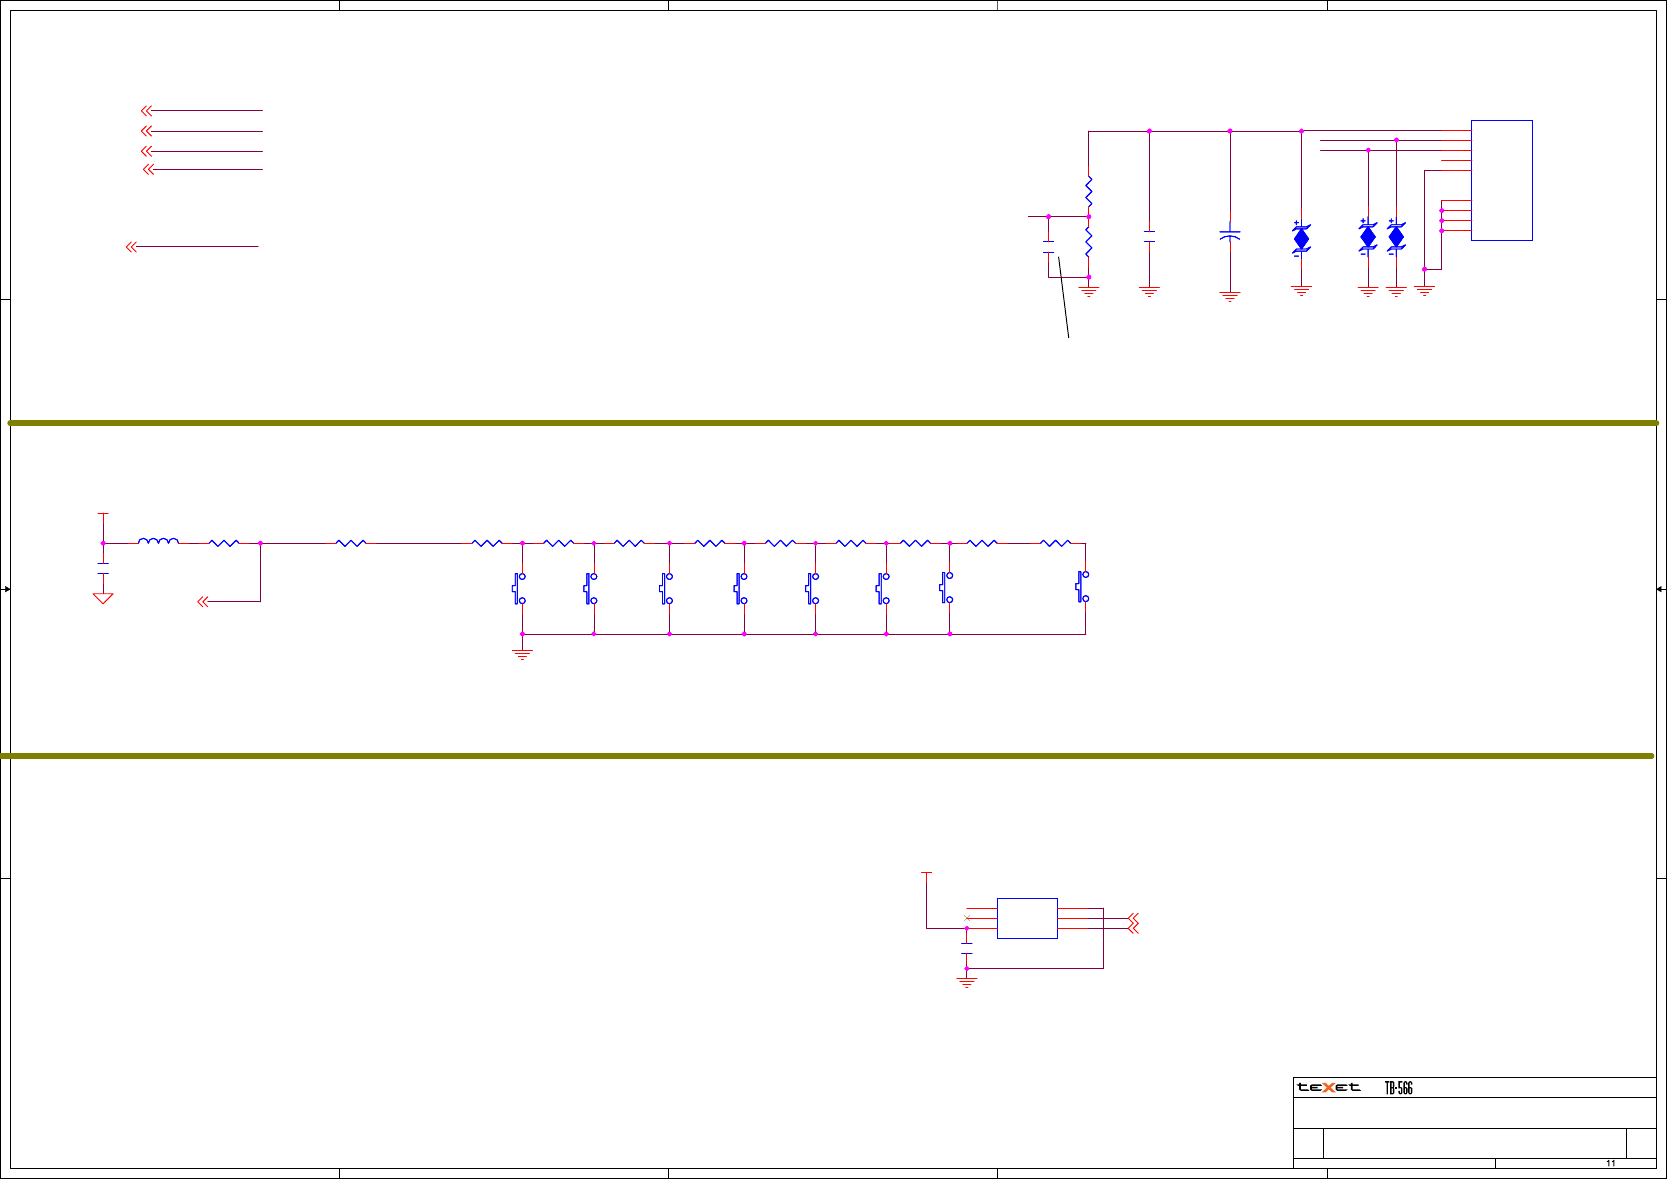Select the lower resistor of the vertical divider

click(x=1089, y=241)
